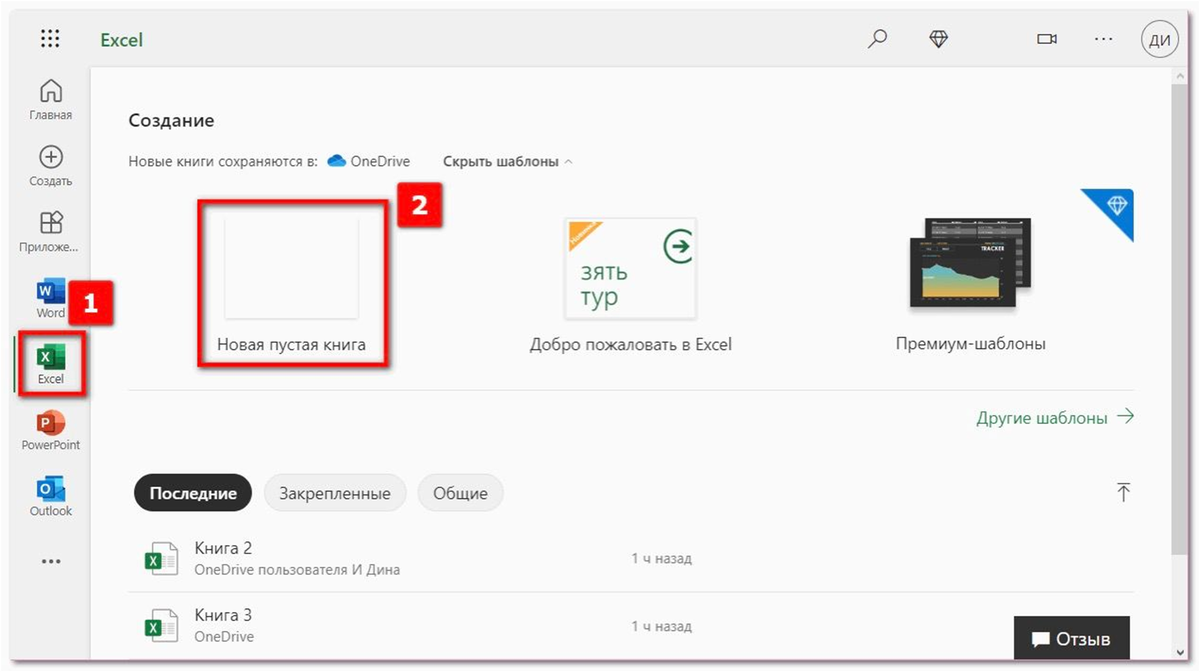
Task: Switch to the Общие tab
Action: (x=460, y=493)
